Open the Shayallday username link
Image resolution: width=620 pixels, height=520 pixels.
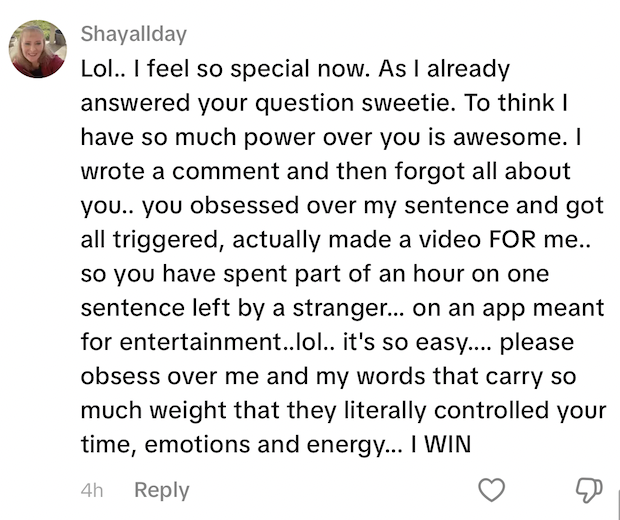click(134, 34)
